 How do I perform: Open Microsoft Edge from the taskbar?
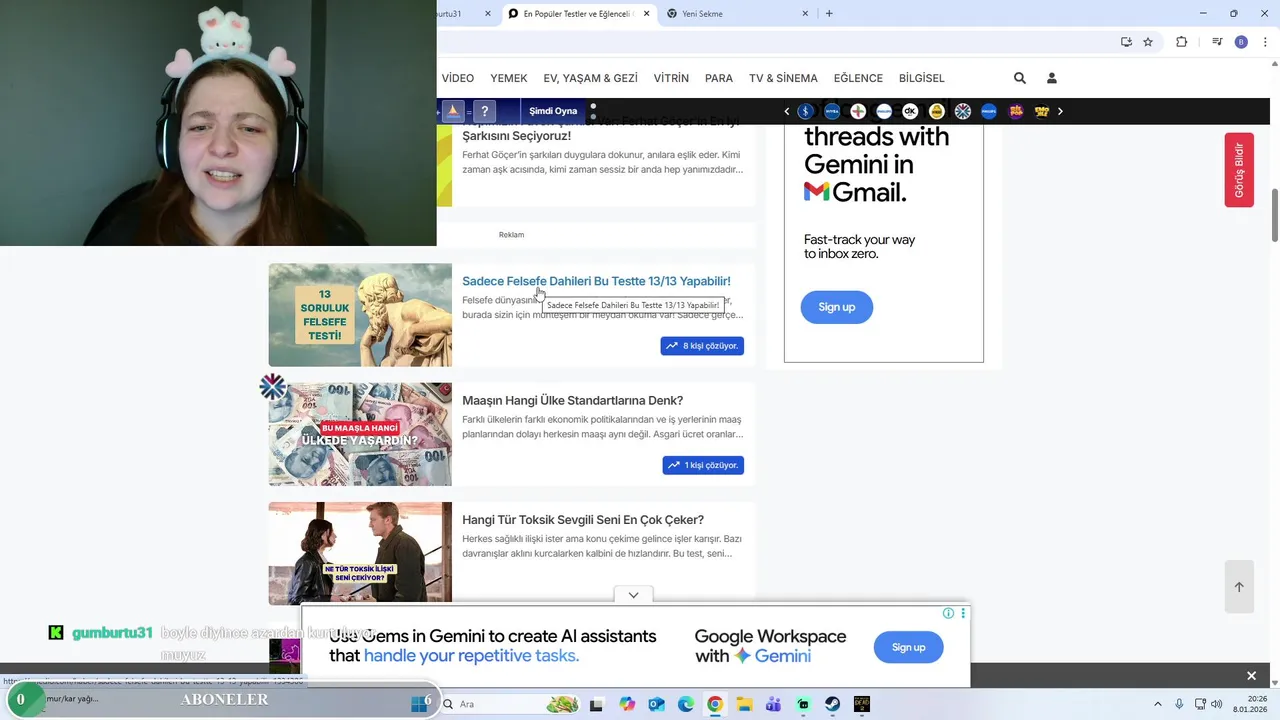coord(686,704)
